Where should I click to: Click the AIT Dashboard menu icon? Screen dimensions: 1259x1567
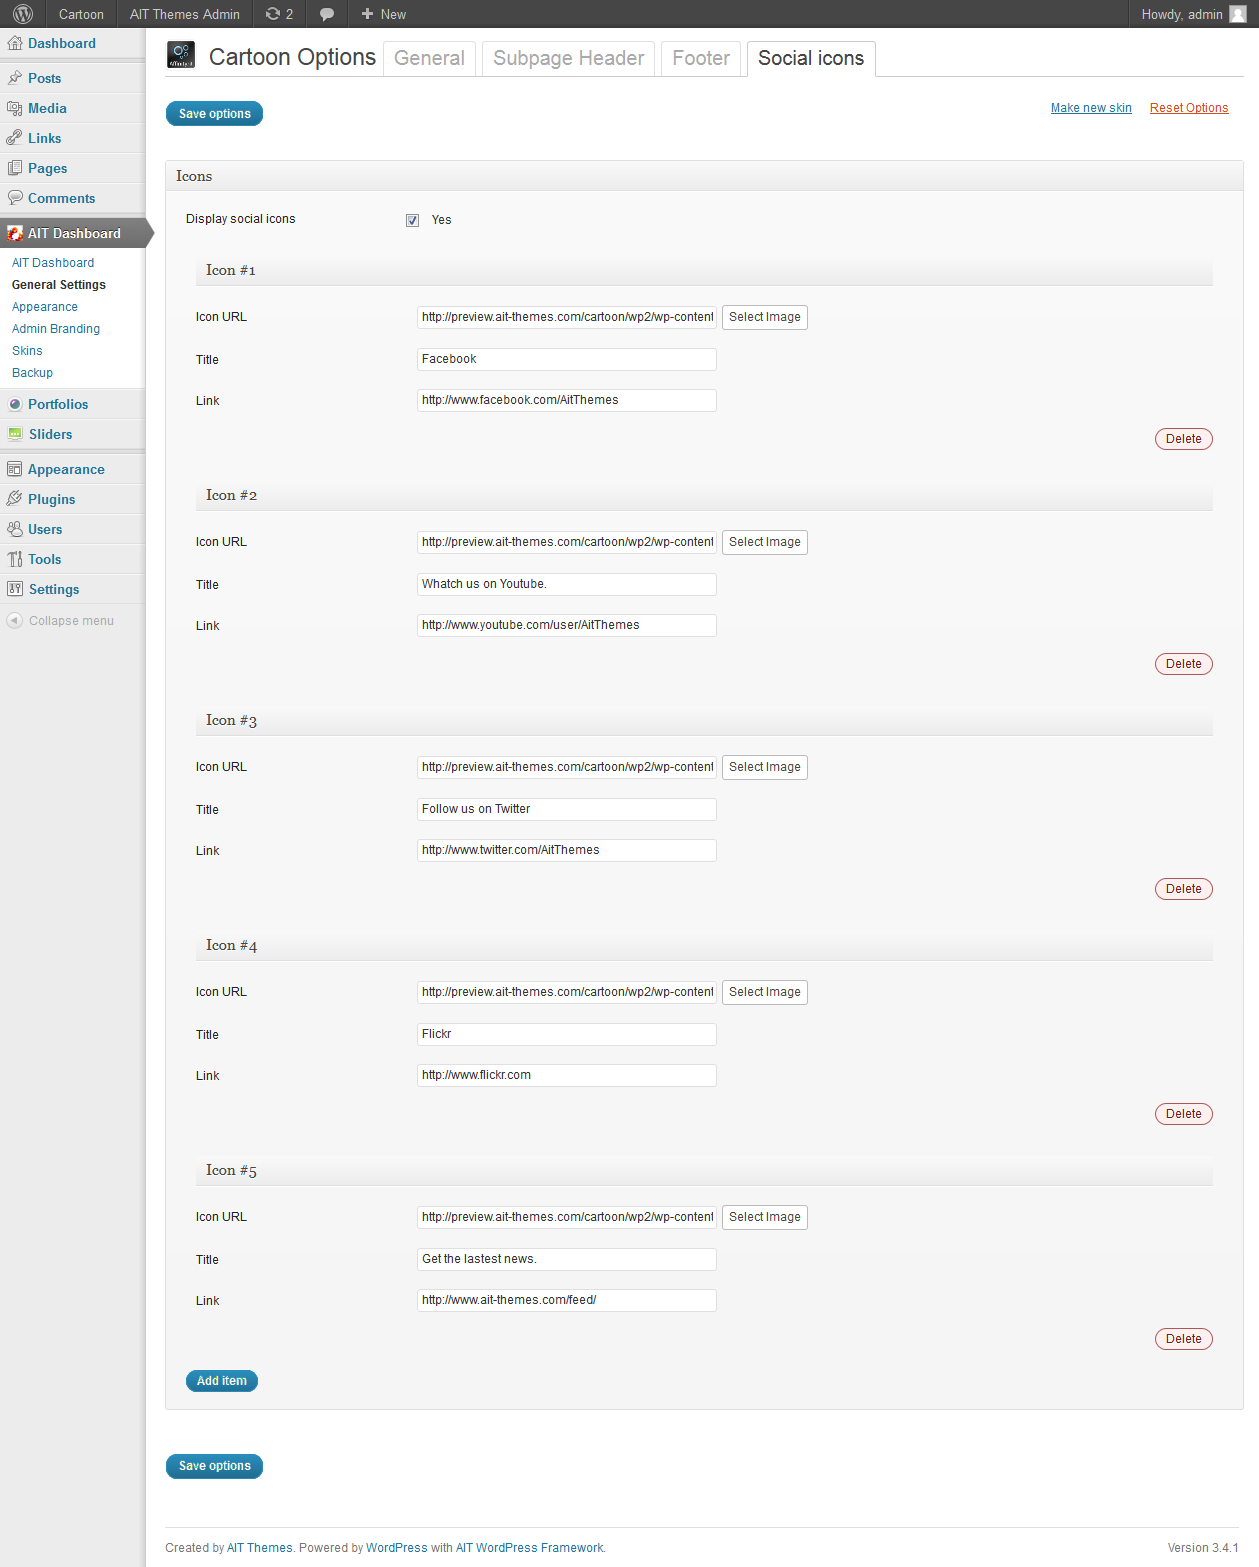[x=15, y=233]
